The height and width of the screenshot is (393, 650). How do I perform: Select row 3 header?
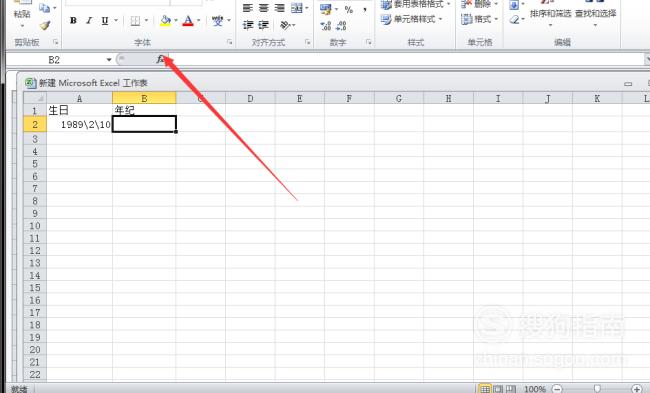click(x=35, y=139)
